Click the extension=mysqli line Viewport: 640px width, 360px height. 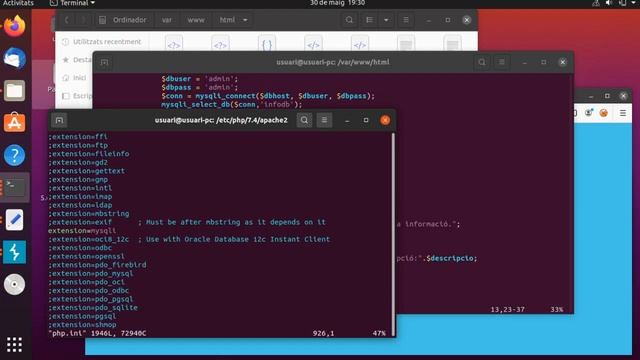pyautogui.click(x=82, y=231)
